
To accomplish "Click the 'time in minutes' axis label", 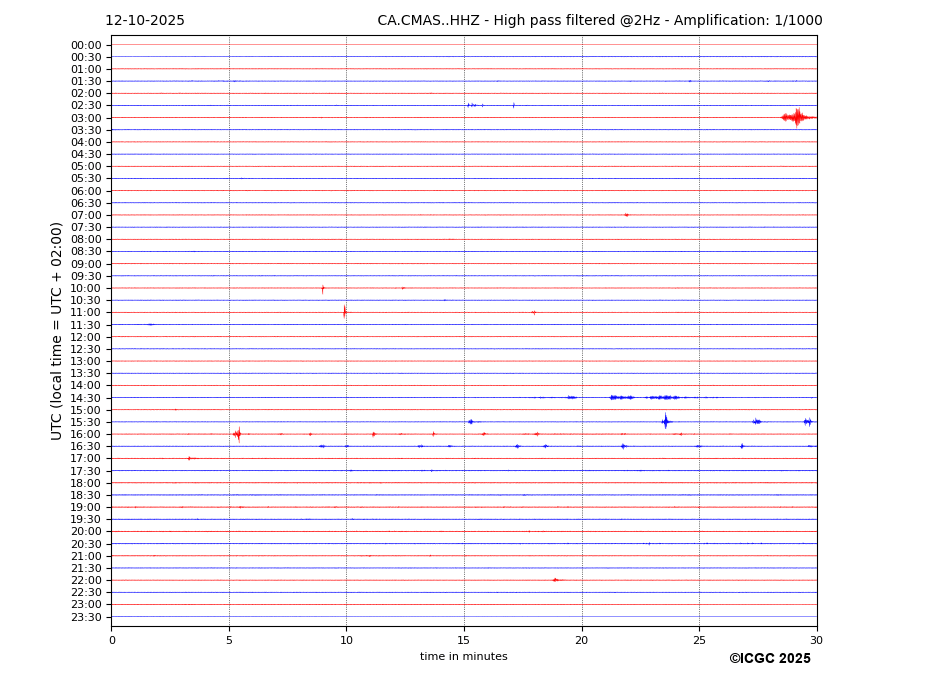I will (x=463, y=657).
